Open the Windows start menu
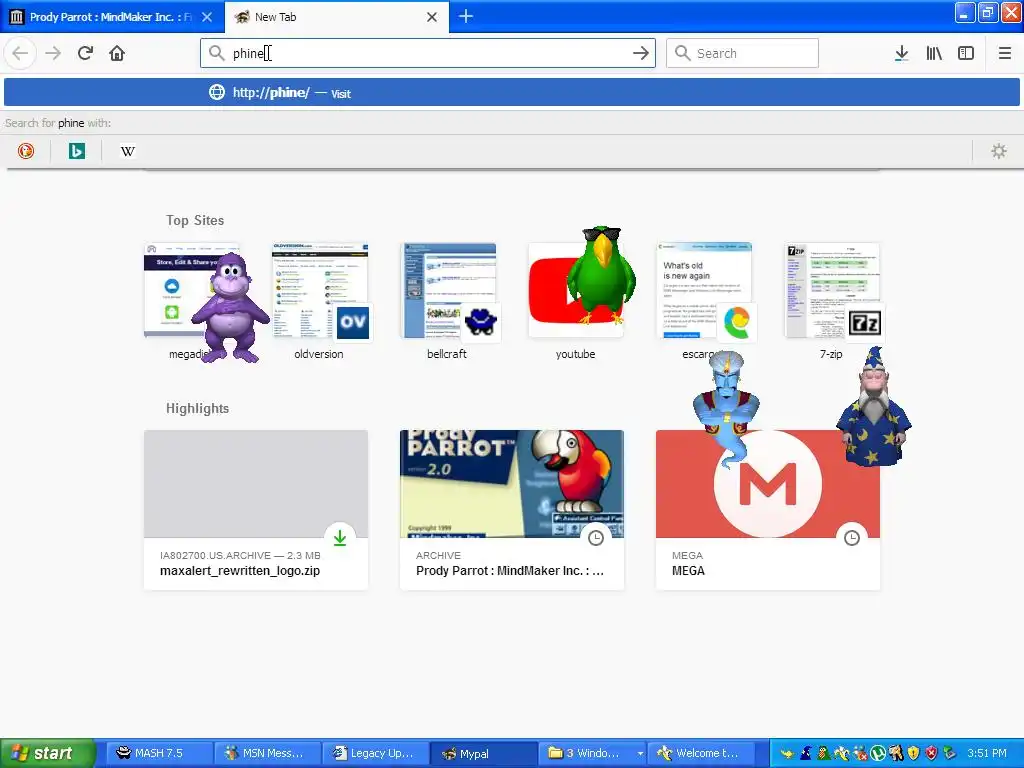 pos(47,753)
